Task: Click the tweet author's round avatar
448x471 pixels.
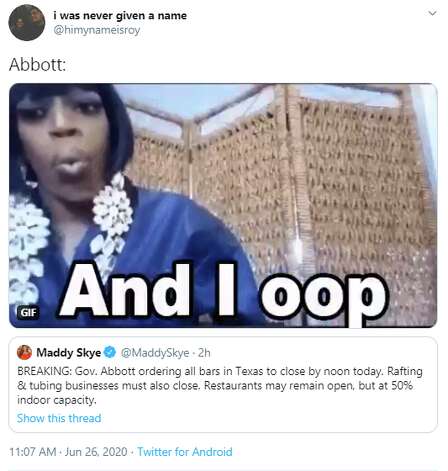Action: pos(27,23)
